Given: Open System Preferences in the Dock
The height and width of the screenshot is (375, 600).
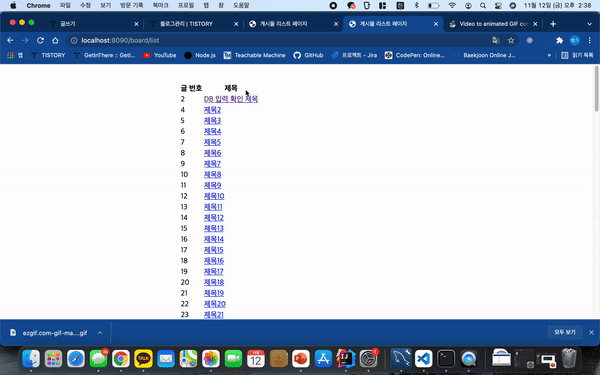Looking at the screenshot, I should (368, 359).
